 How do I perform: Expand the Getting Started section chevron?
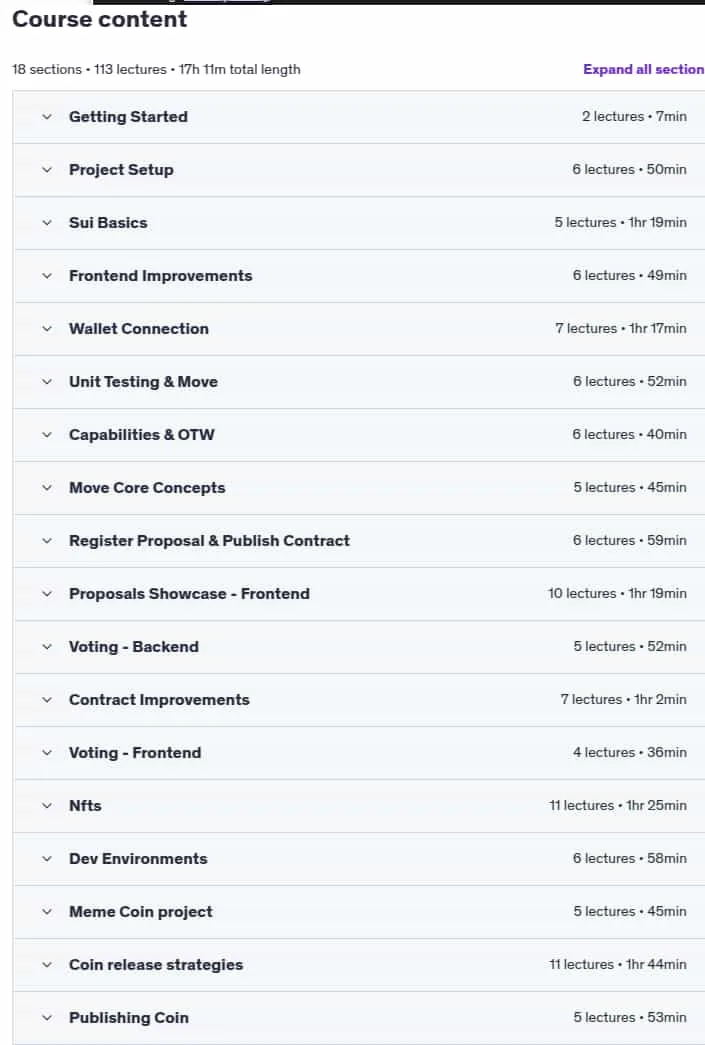tap(47, 117)
